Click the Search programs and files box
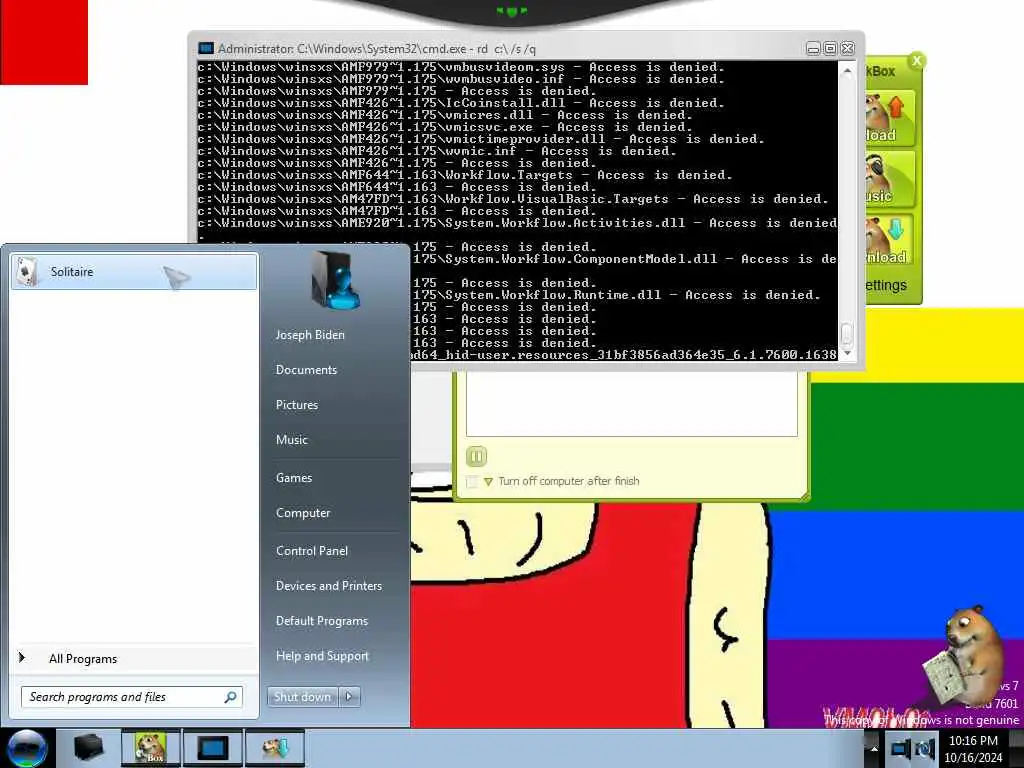Viewport: 1024px width, 768px height. tap(132, 697)
